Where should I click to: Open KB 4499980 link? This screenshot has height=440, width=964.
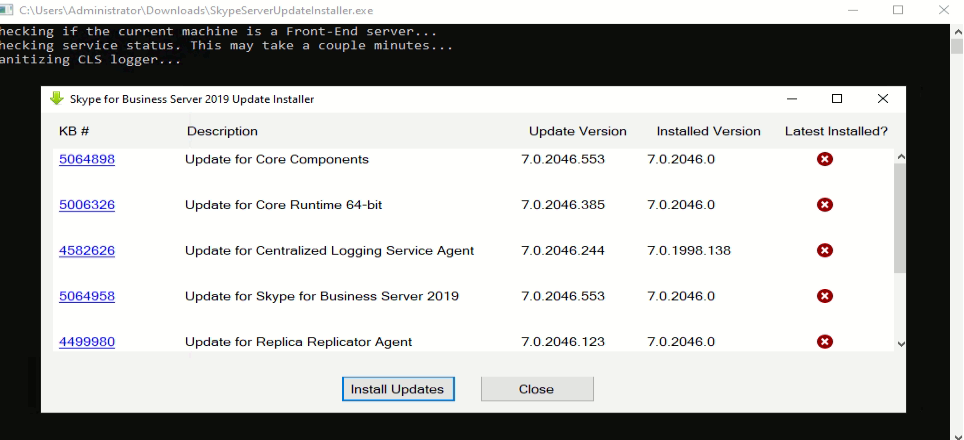click(x=87, y=341)
